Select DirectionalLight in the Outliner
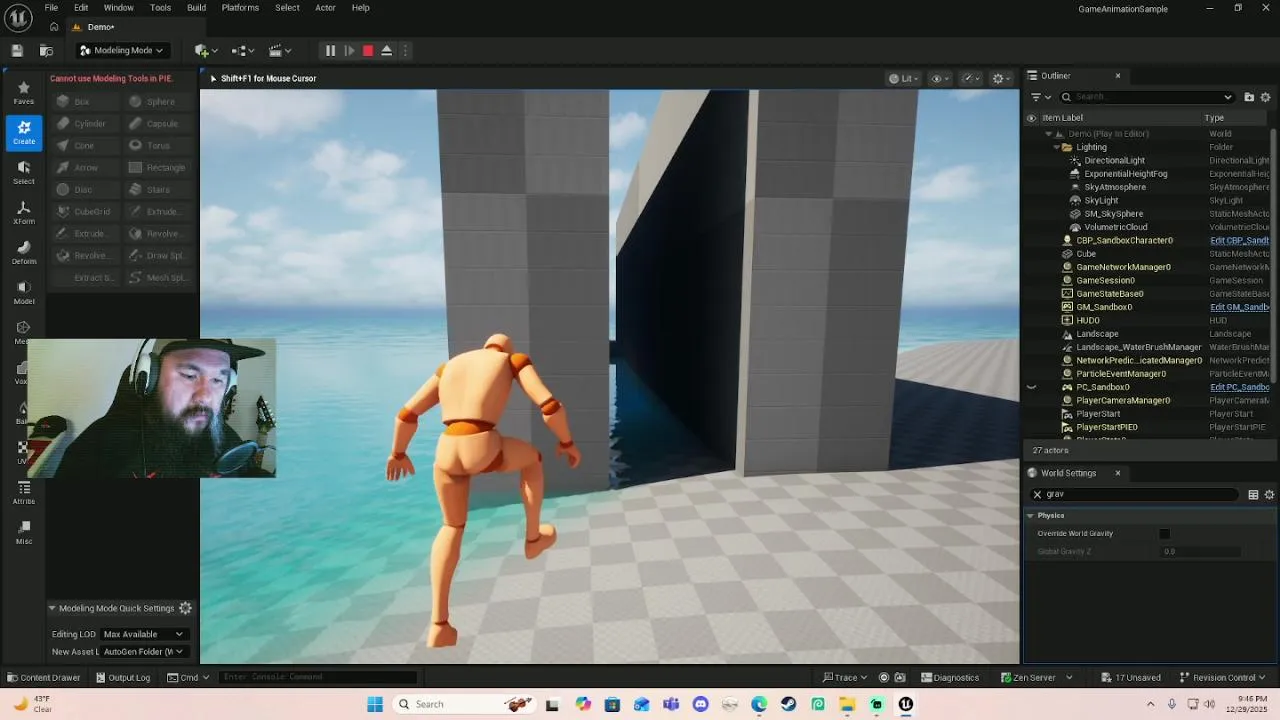The width and height of the screenshot is (1280, 720). point(1114,160)
